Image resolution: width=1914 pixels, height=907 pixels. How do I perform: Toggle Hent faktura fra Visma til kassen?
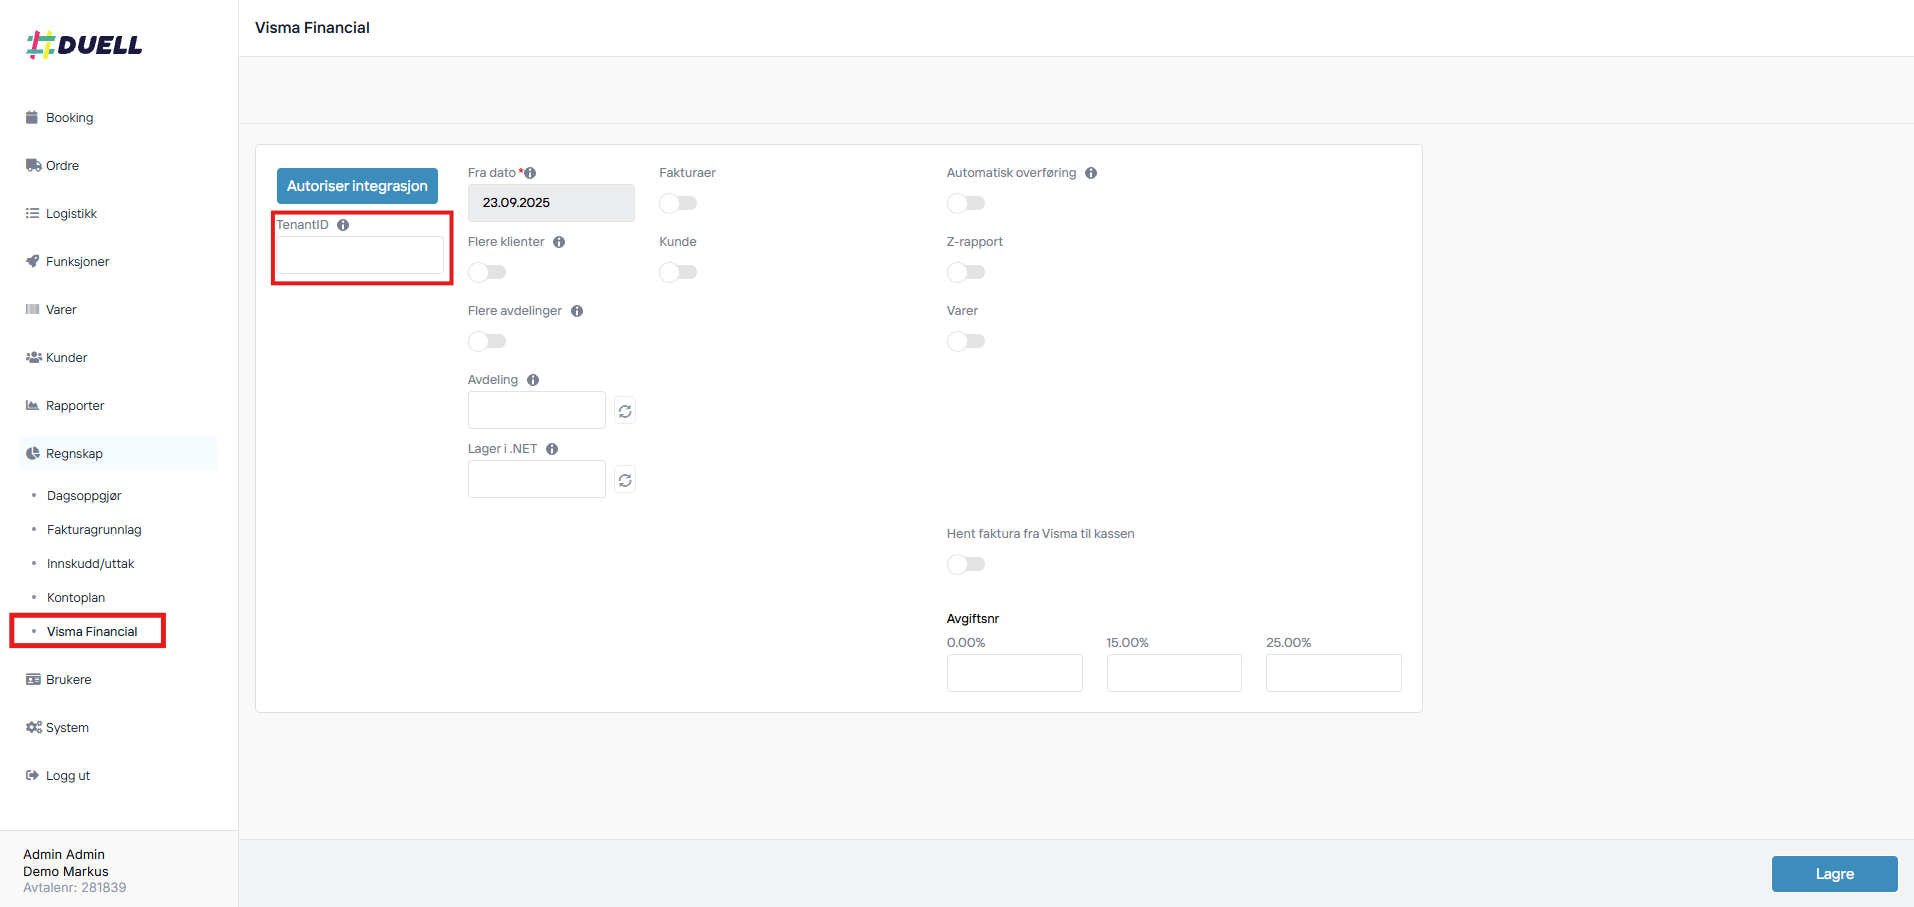pyautogui.click(x=965, y=564)
